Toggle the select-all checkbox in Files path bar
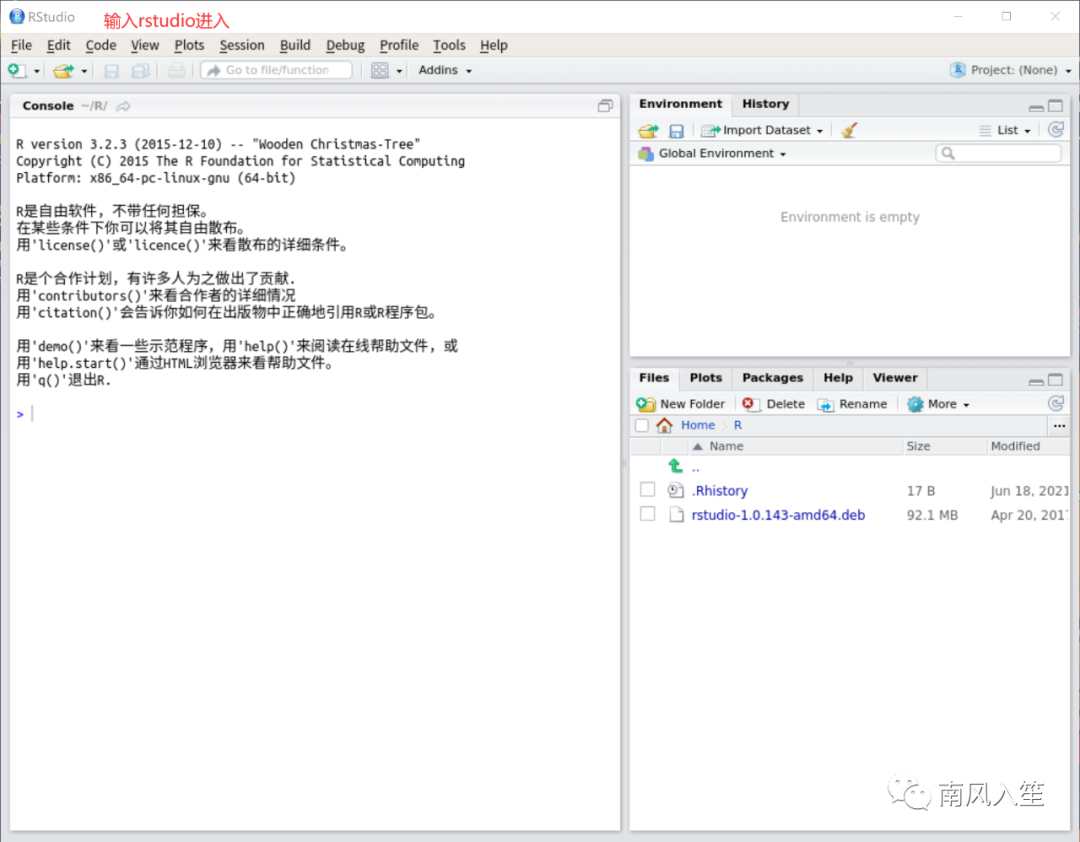This screenshot has height=842, width=1080. tap(642, 426)
